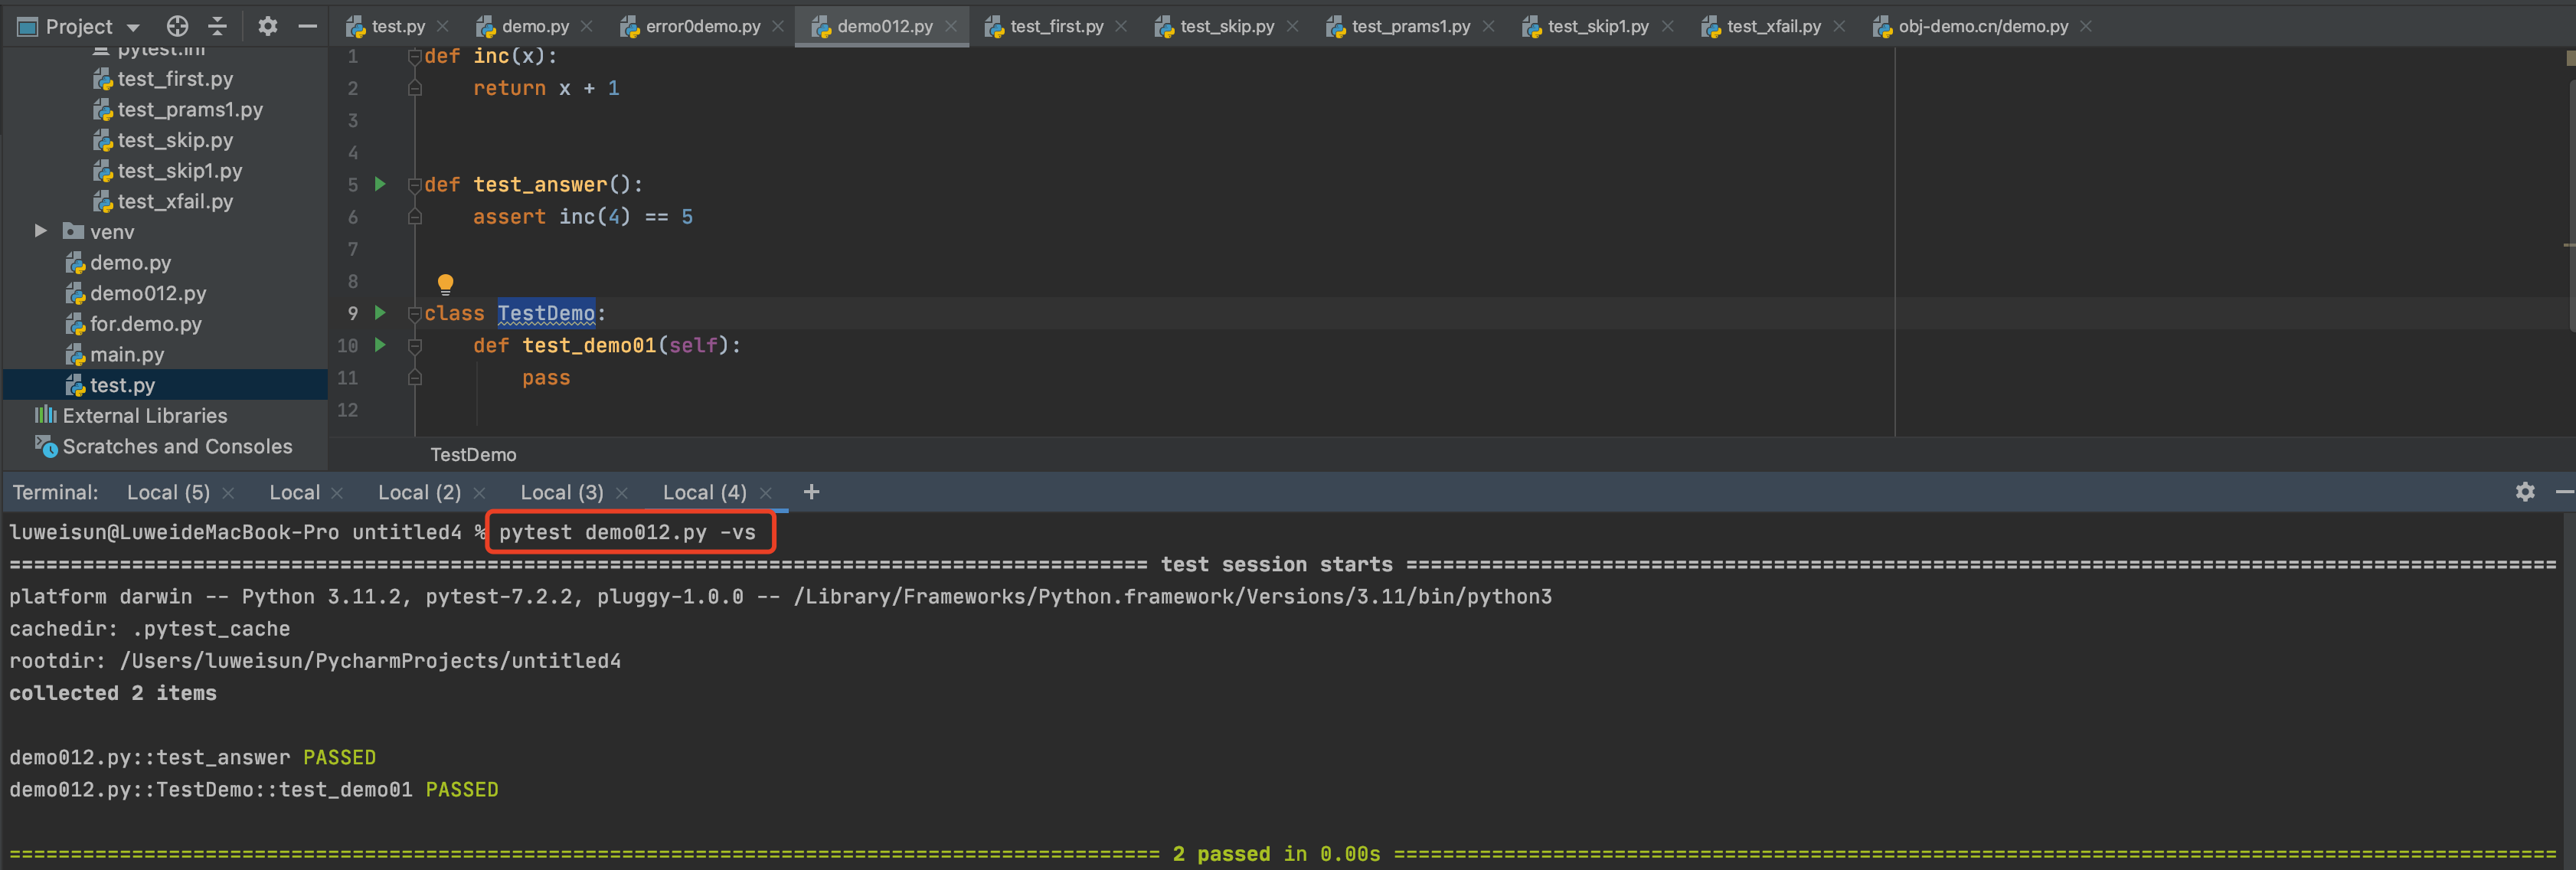Hide the Project panel with minus icon

click(x=307, y=26)
